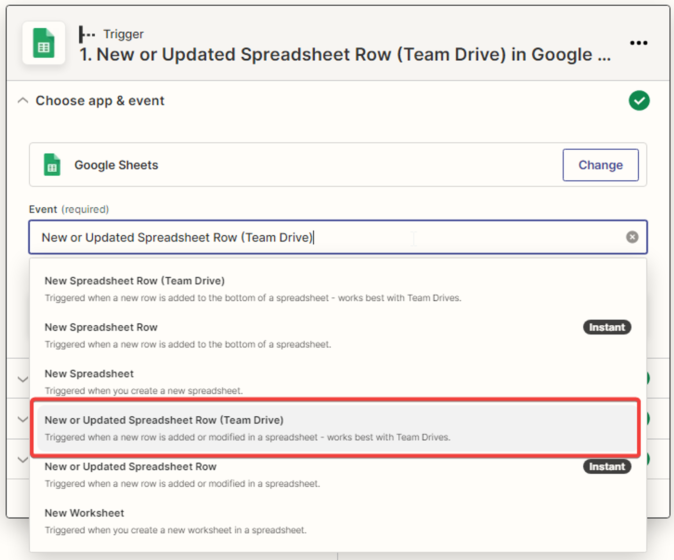Open the three-dot more options menu

(639, 43)
